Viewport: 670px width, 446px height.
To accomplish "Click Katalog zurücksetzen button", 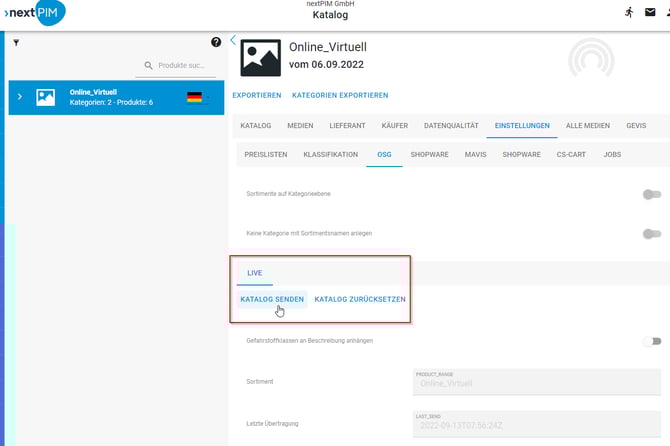I will pos(360,299).
